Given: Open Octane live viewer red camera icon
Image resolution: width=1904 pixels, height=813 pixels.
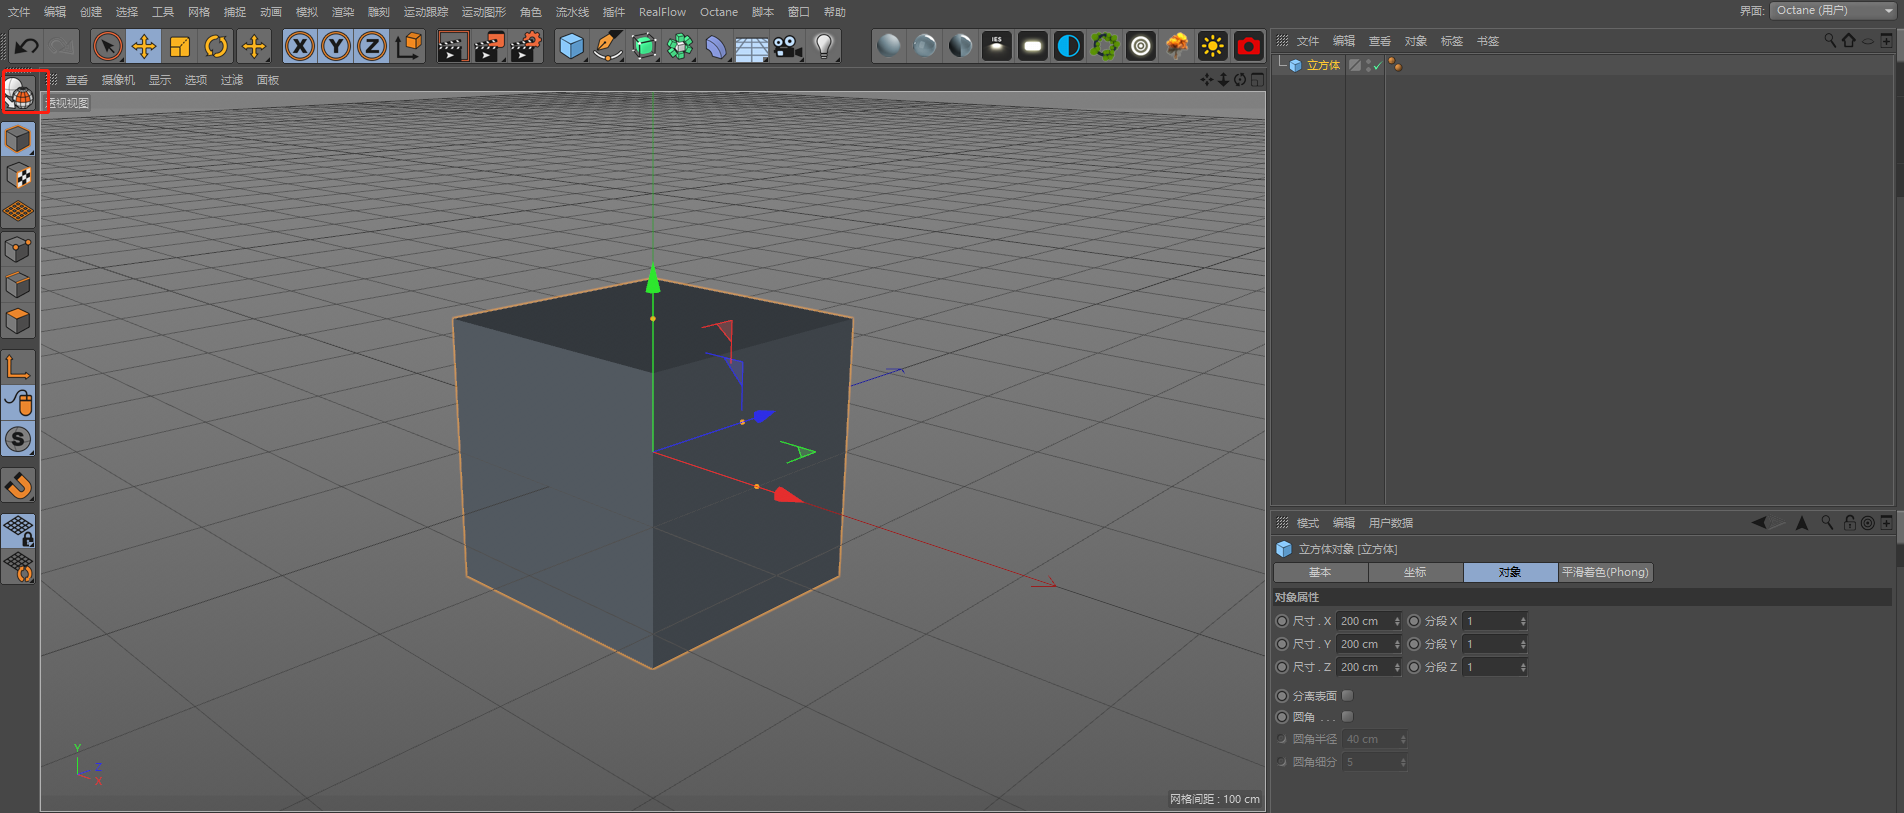Looking at the screenshot, I should coord(1249,46).
